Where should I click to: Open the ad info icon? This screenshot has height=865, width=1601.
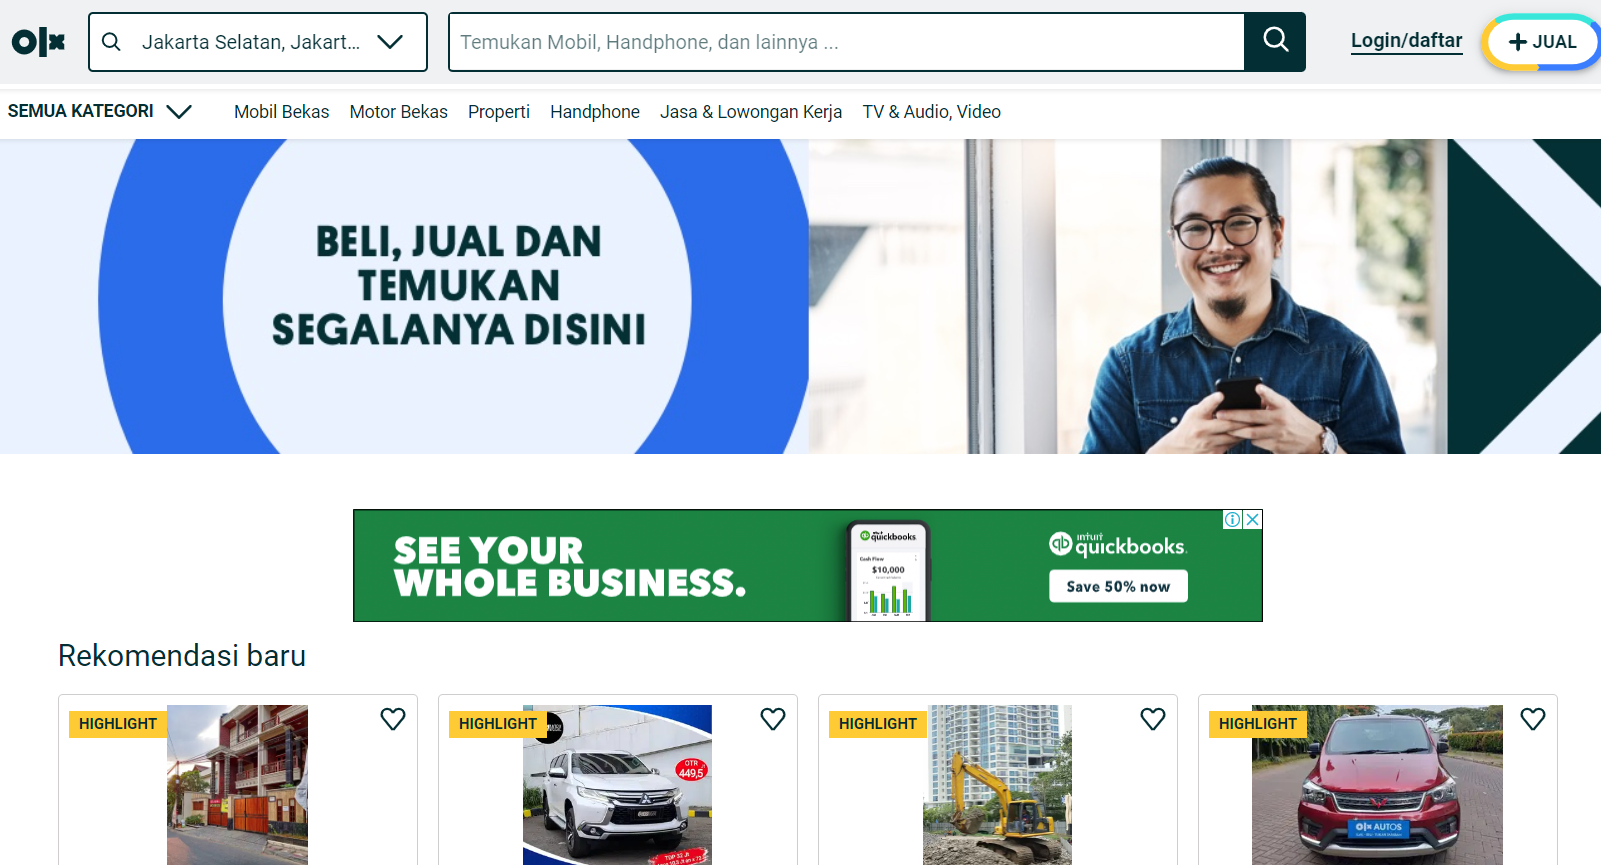coord(1233,520)
